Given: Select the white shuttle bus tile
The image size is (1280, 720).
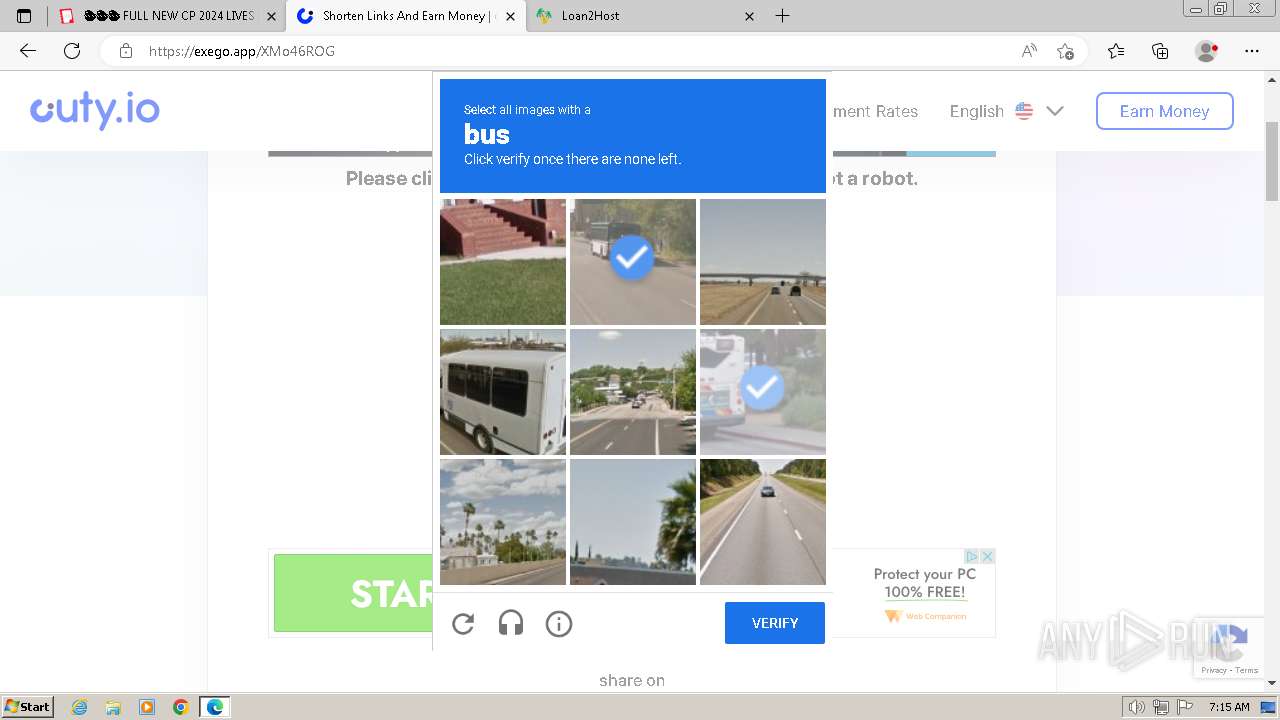Looking at the screenshot, I should click(x=503, y=392).
